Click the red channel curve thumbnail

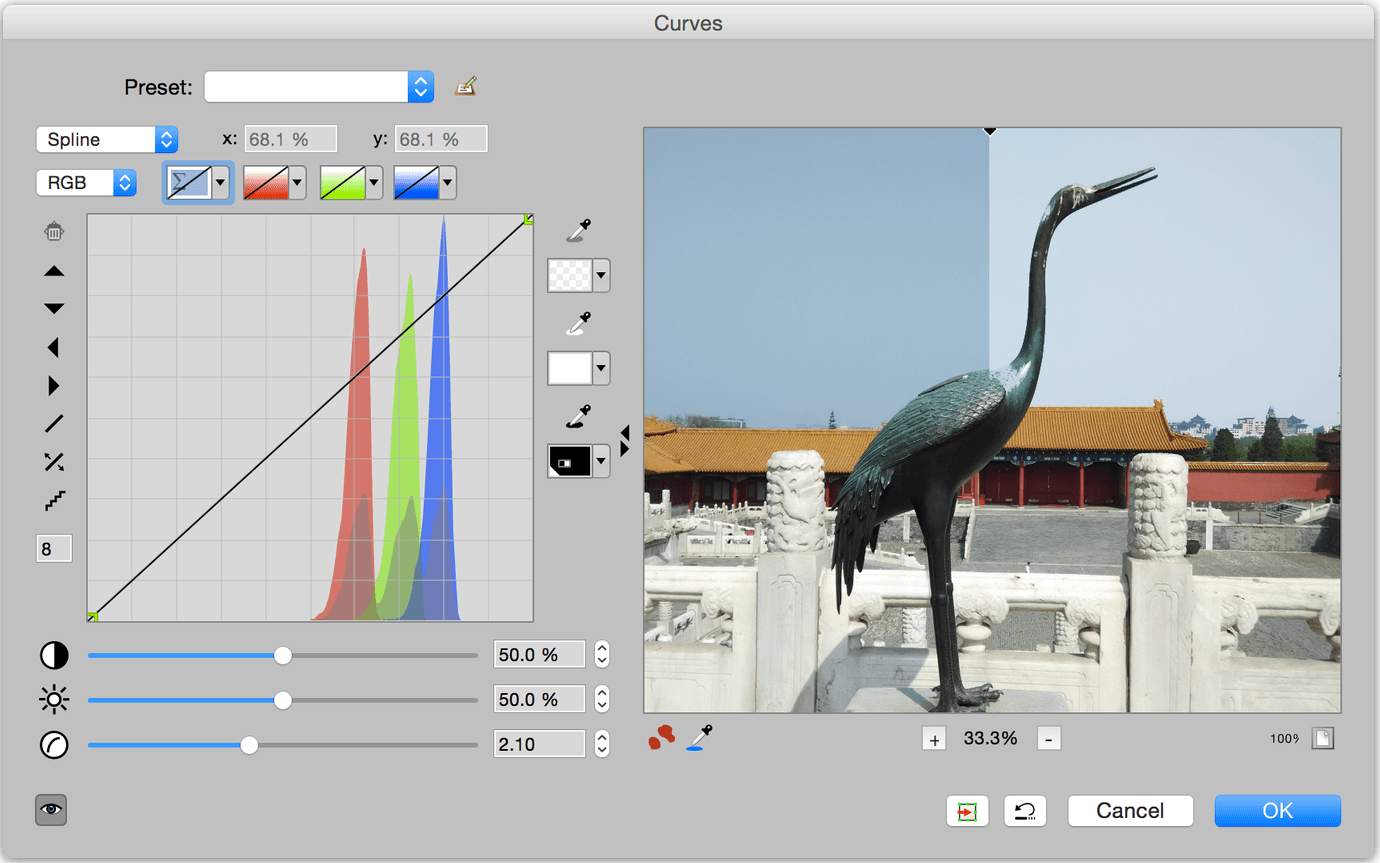click(x=267, y=182)
